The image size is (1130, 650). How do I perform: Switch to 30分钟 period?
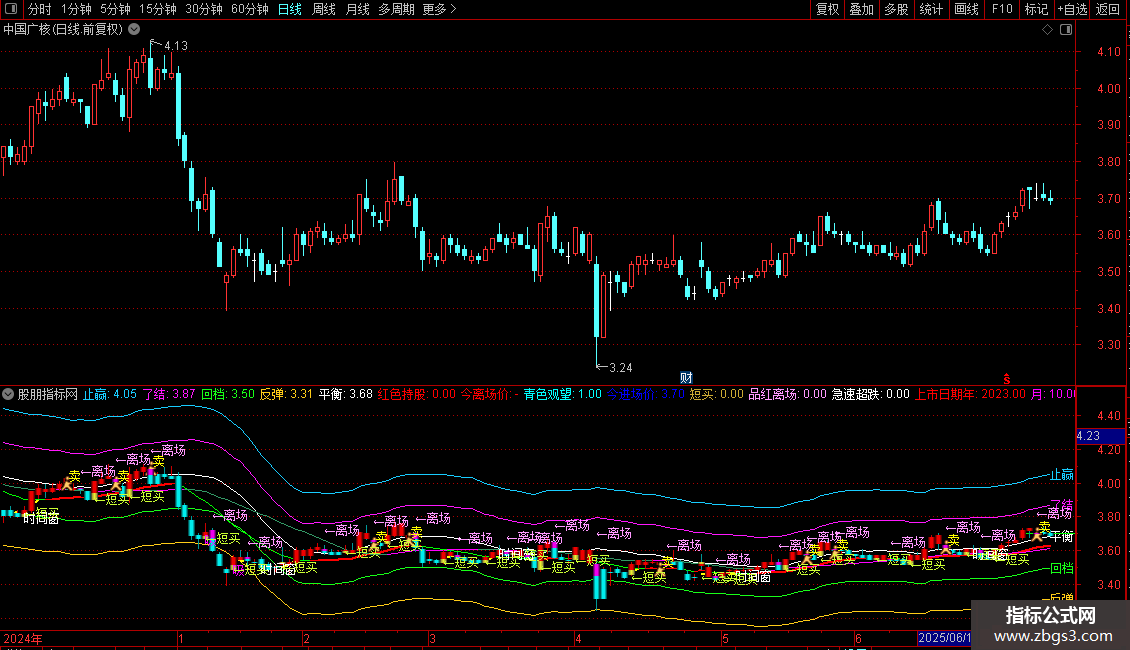coord(204,9)
